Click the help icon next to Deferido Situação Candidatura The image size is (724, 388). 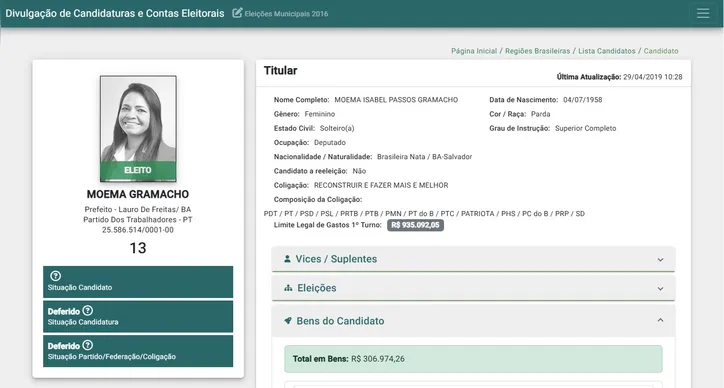pyautogui.click(x=88, y=310)
